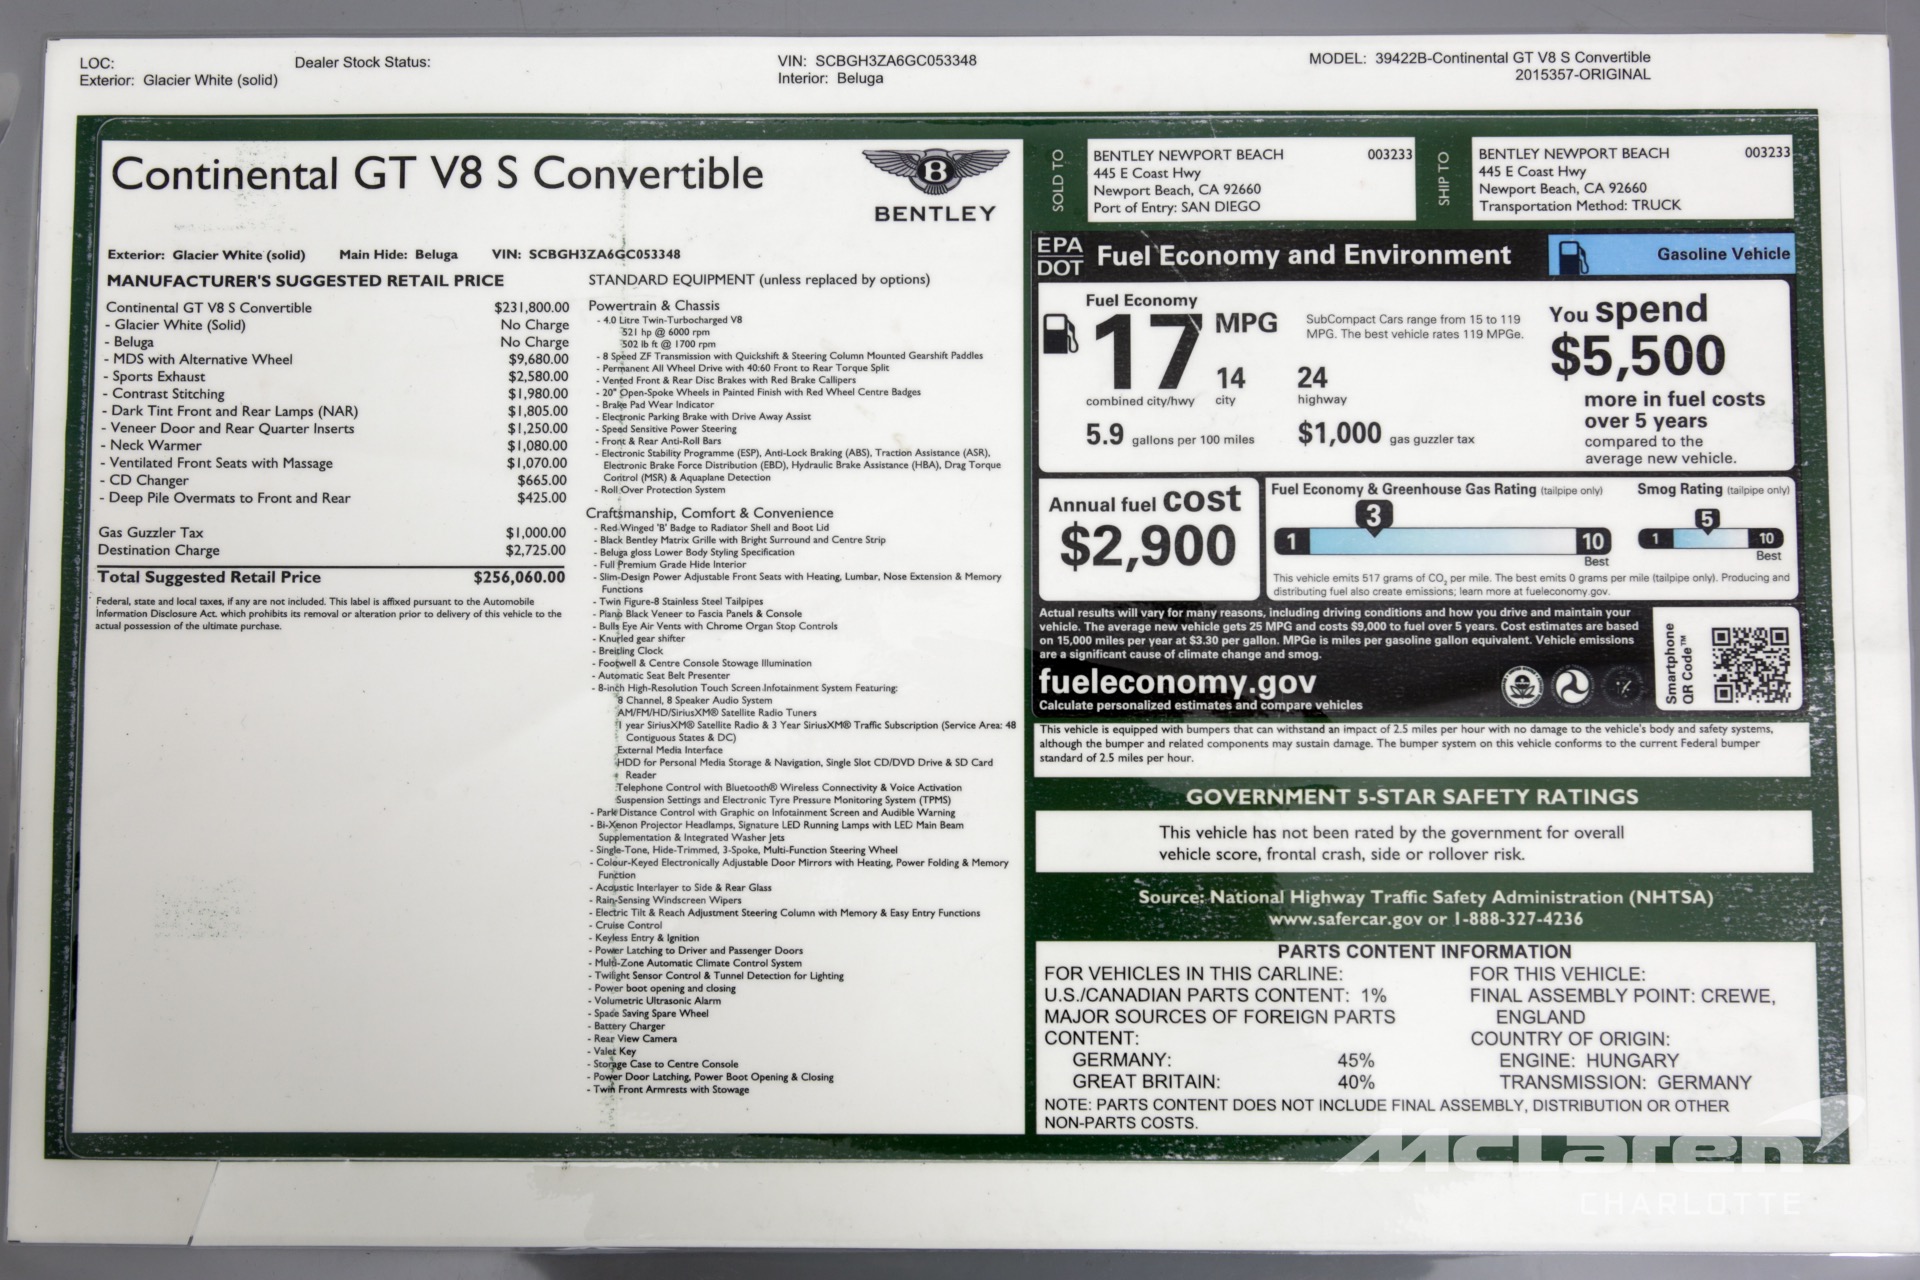1920x1280 pixels.
Task: Click the $2,900 annual fuel cost
Action: 1148,546
